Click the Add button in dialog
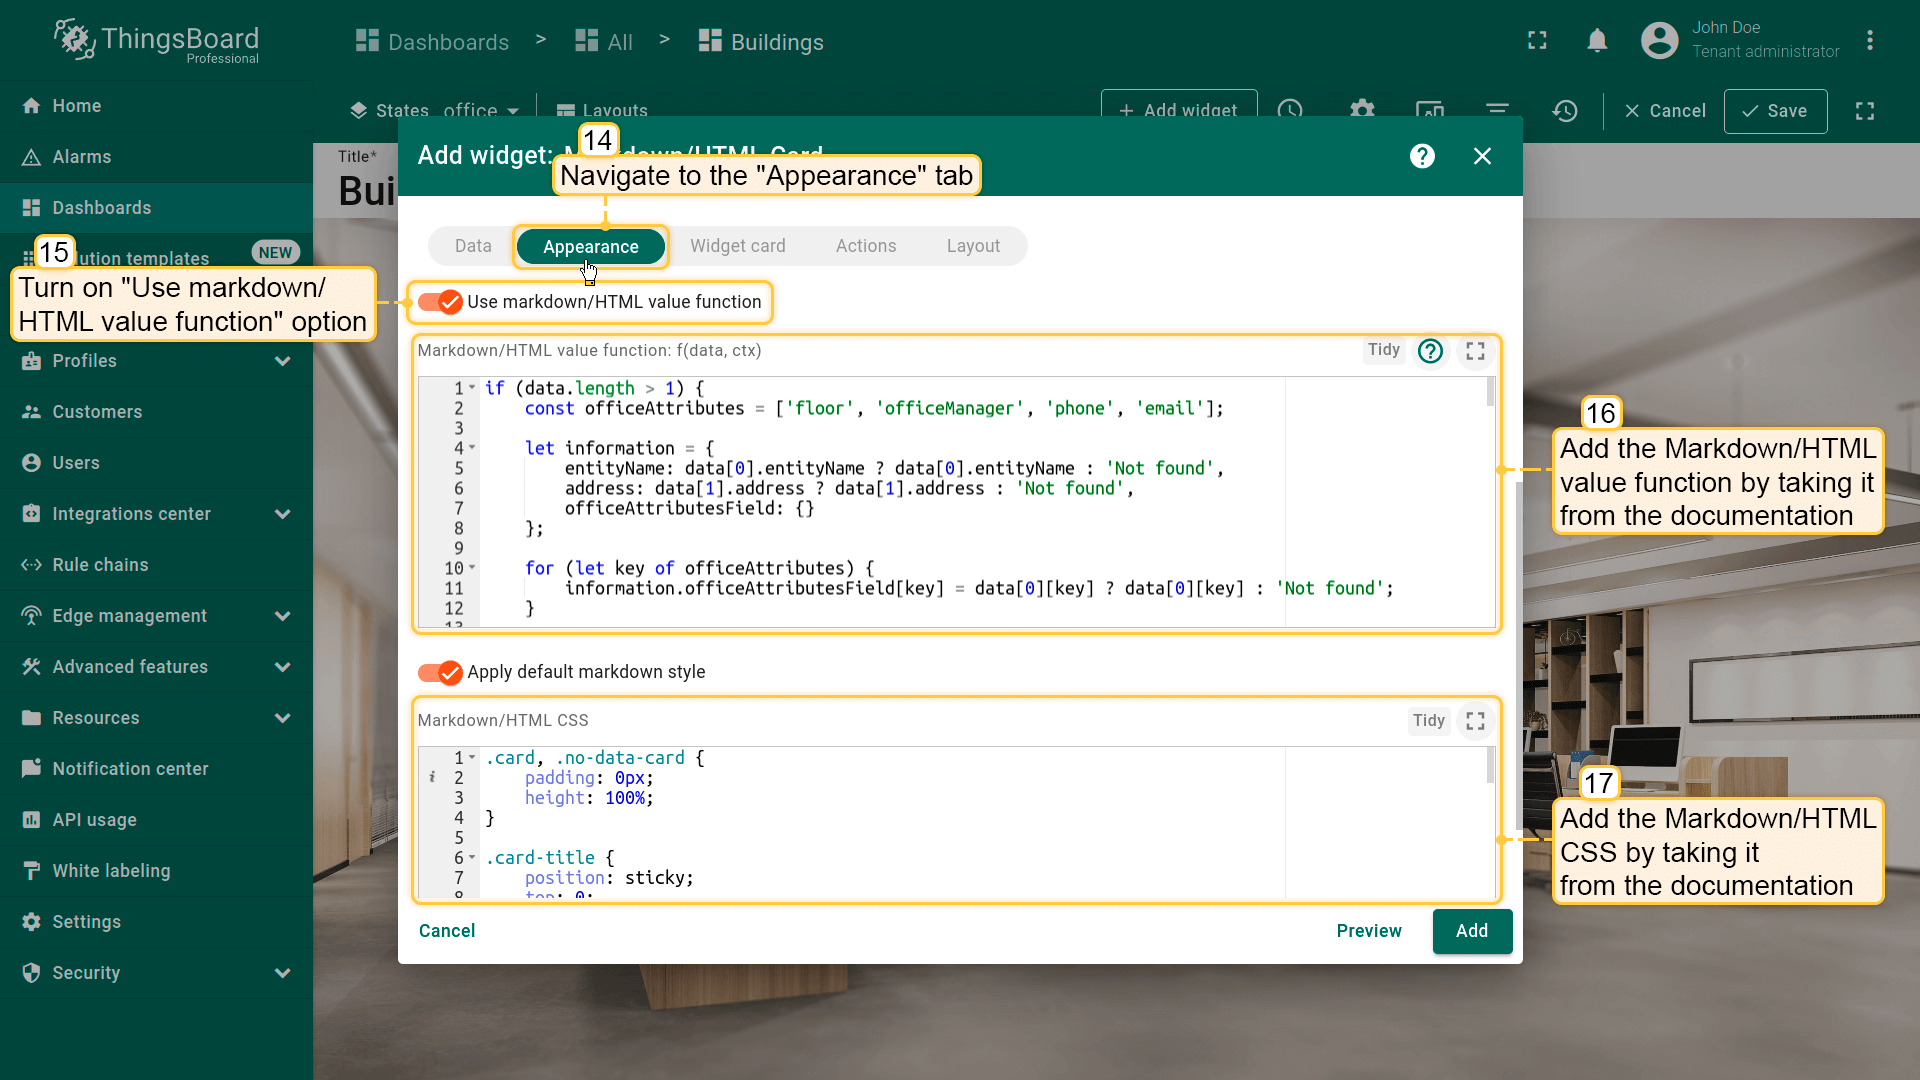1920x1080 pixels. (1471, 931)
